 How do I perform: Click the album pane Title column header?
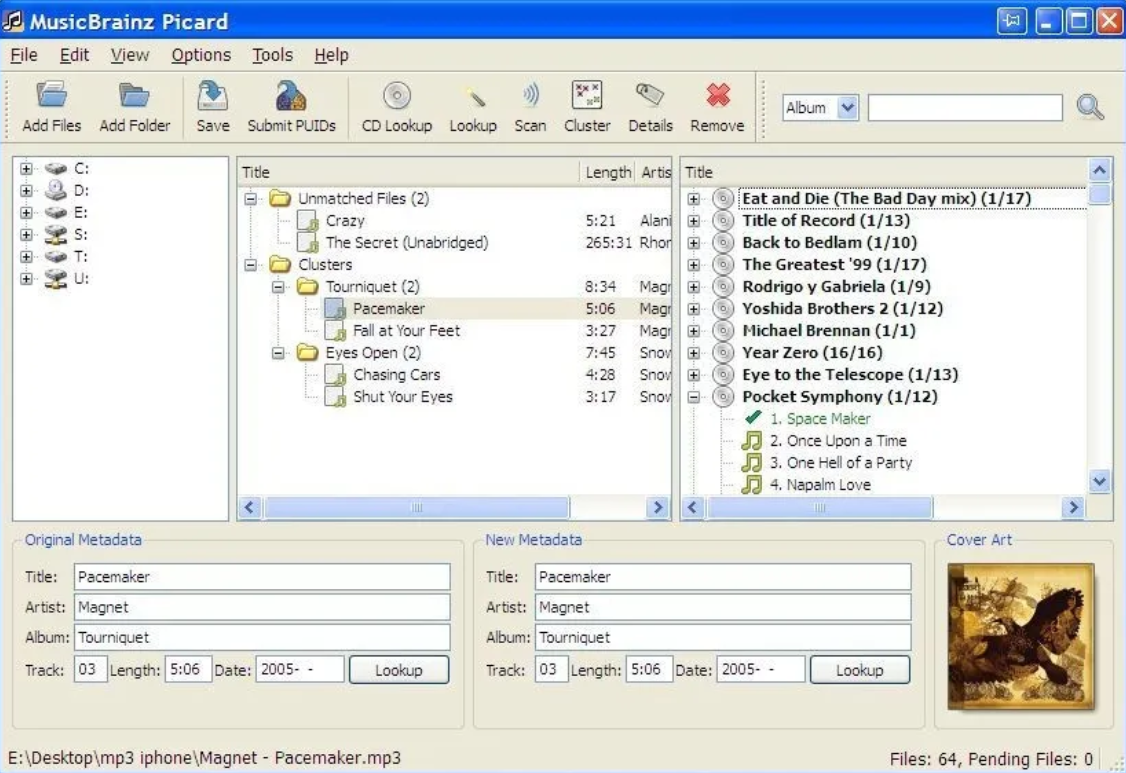point(885,172)
